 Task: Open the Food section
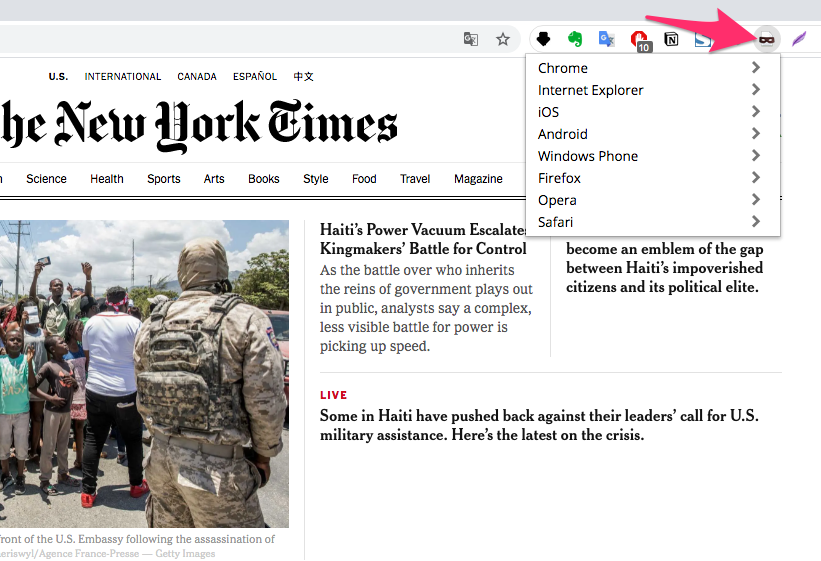coord(364,179)
